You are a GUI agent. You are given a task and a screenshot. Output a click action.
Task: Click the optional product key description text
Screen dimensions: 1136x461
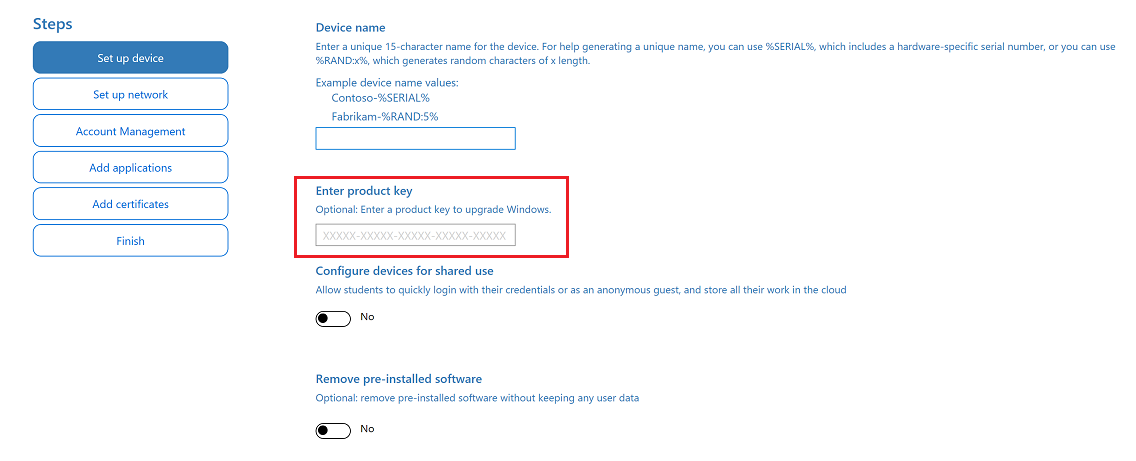(433, 210)
